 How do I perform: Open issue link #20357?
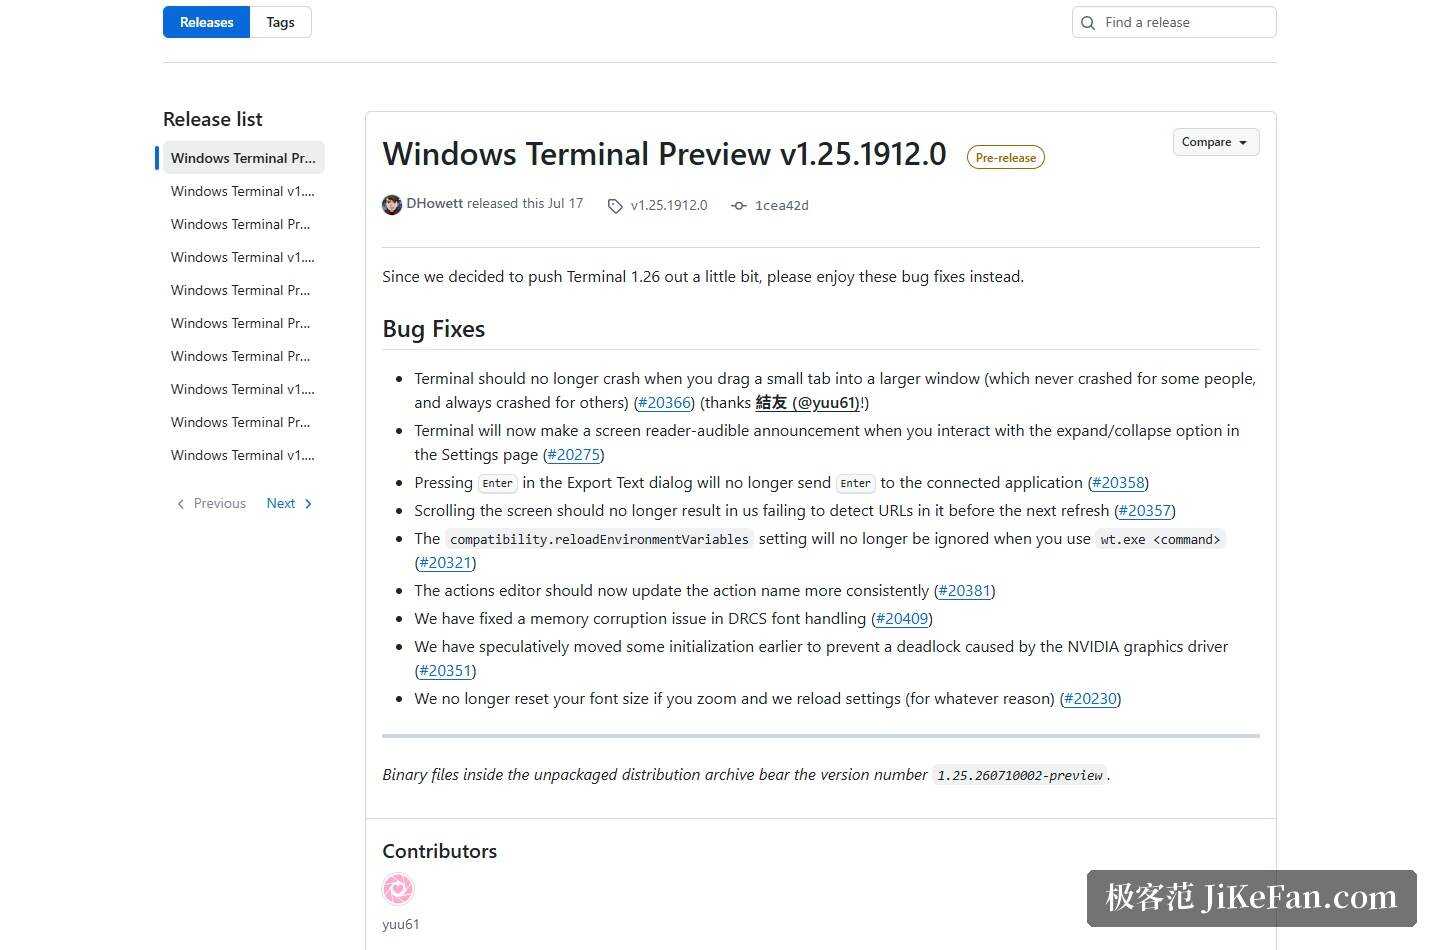tap(1145, 511)
